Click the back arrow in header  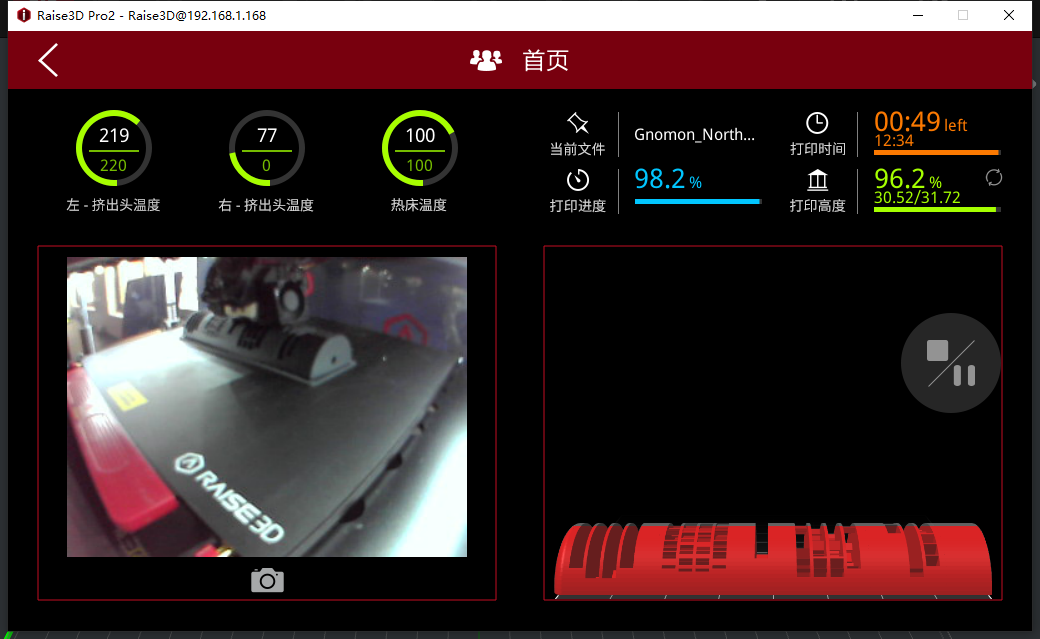[48, 61]
